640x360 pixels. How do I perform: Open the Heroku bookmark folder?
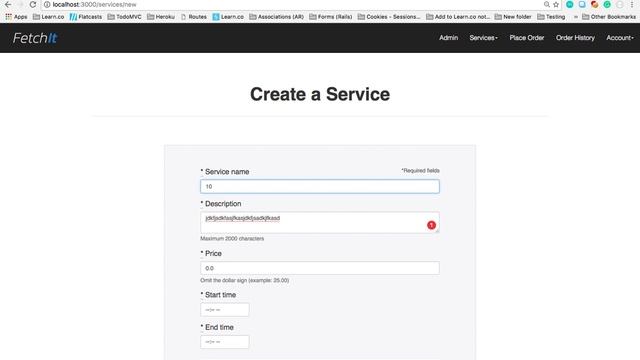(x=161, y=17)
